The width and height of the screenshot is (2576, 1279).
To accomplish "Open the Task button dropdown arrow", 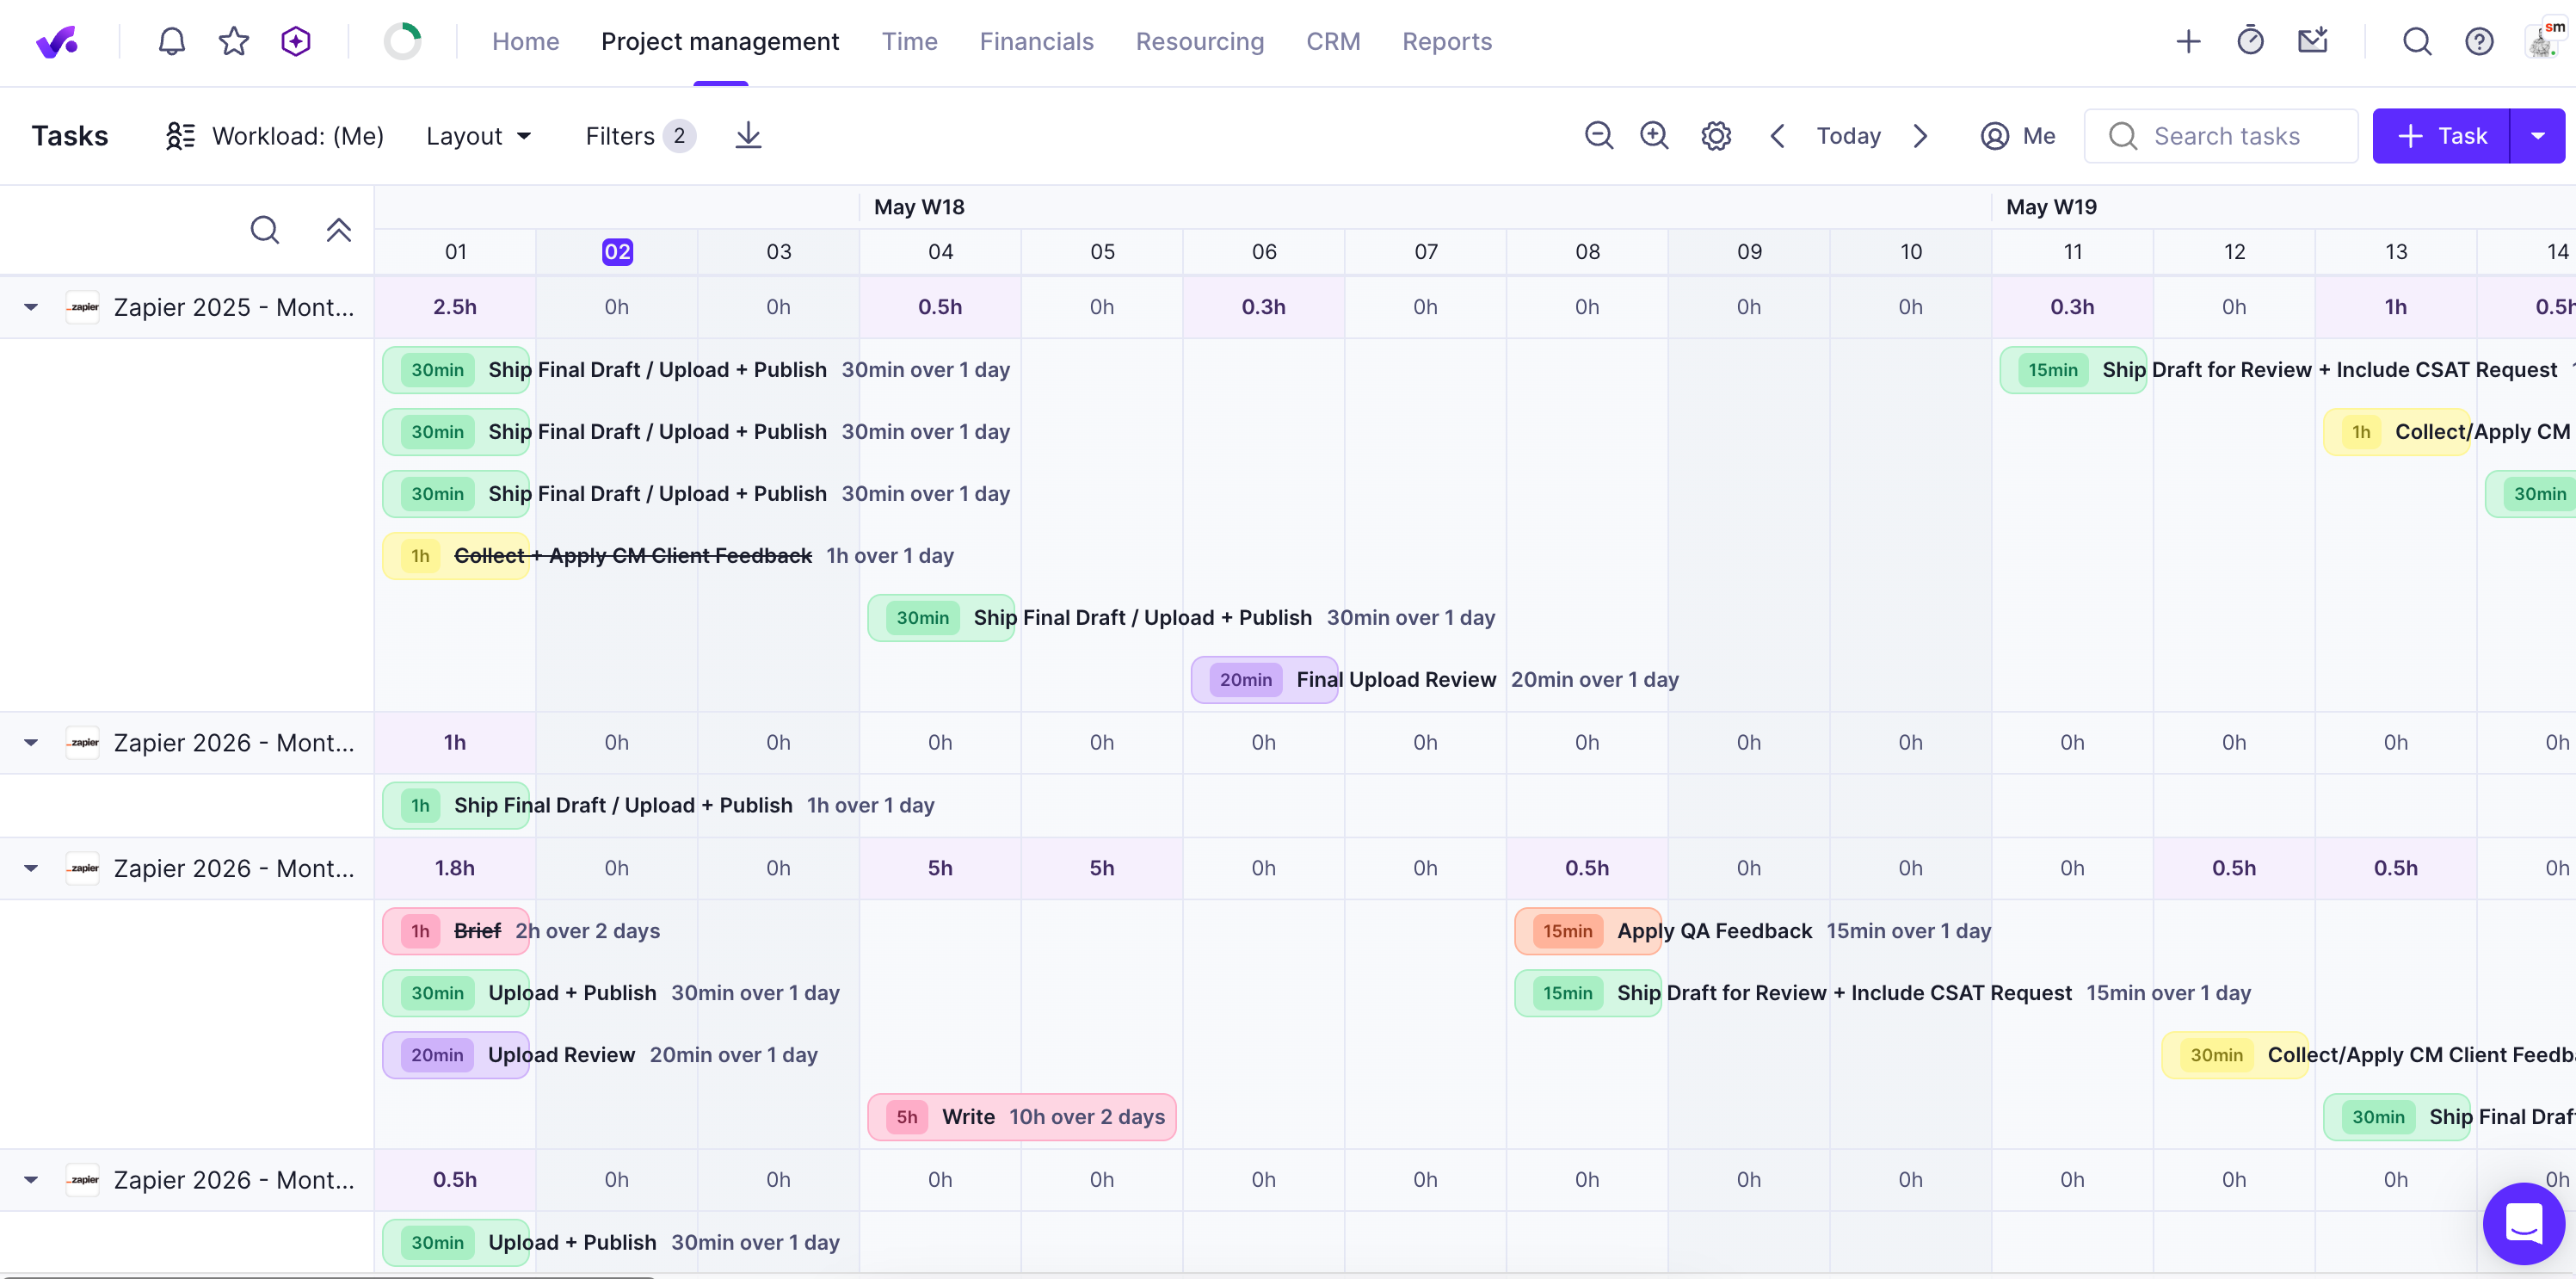I will [2537, 136].
